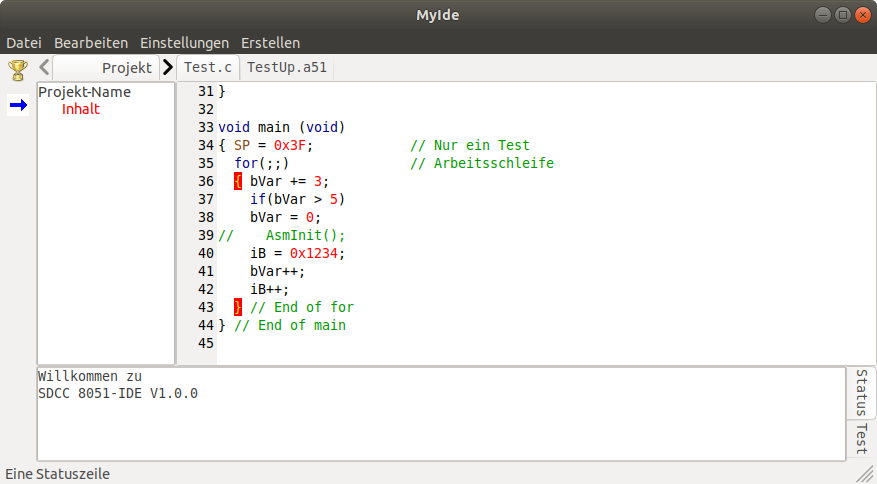Click the trophy icon in the toolbar

[18, 70]
